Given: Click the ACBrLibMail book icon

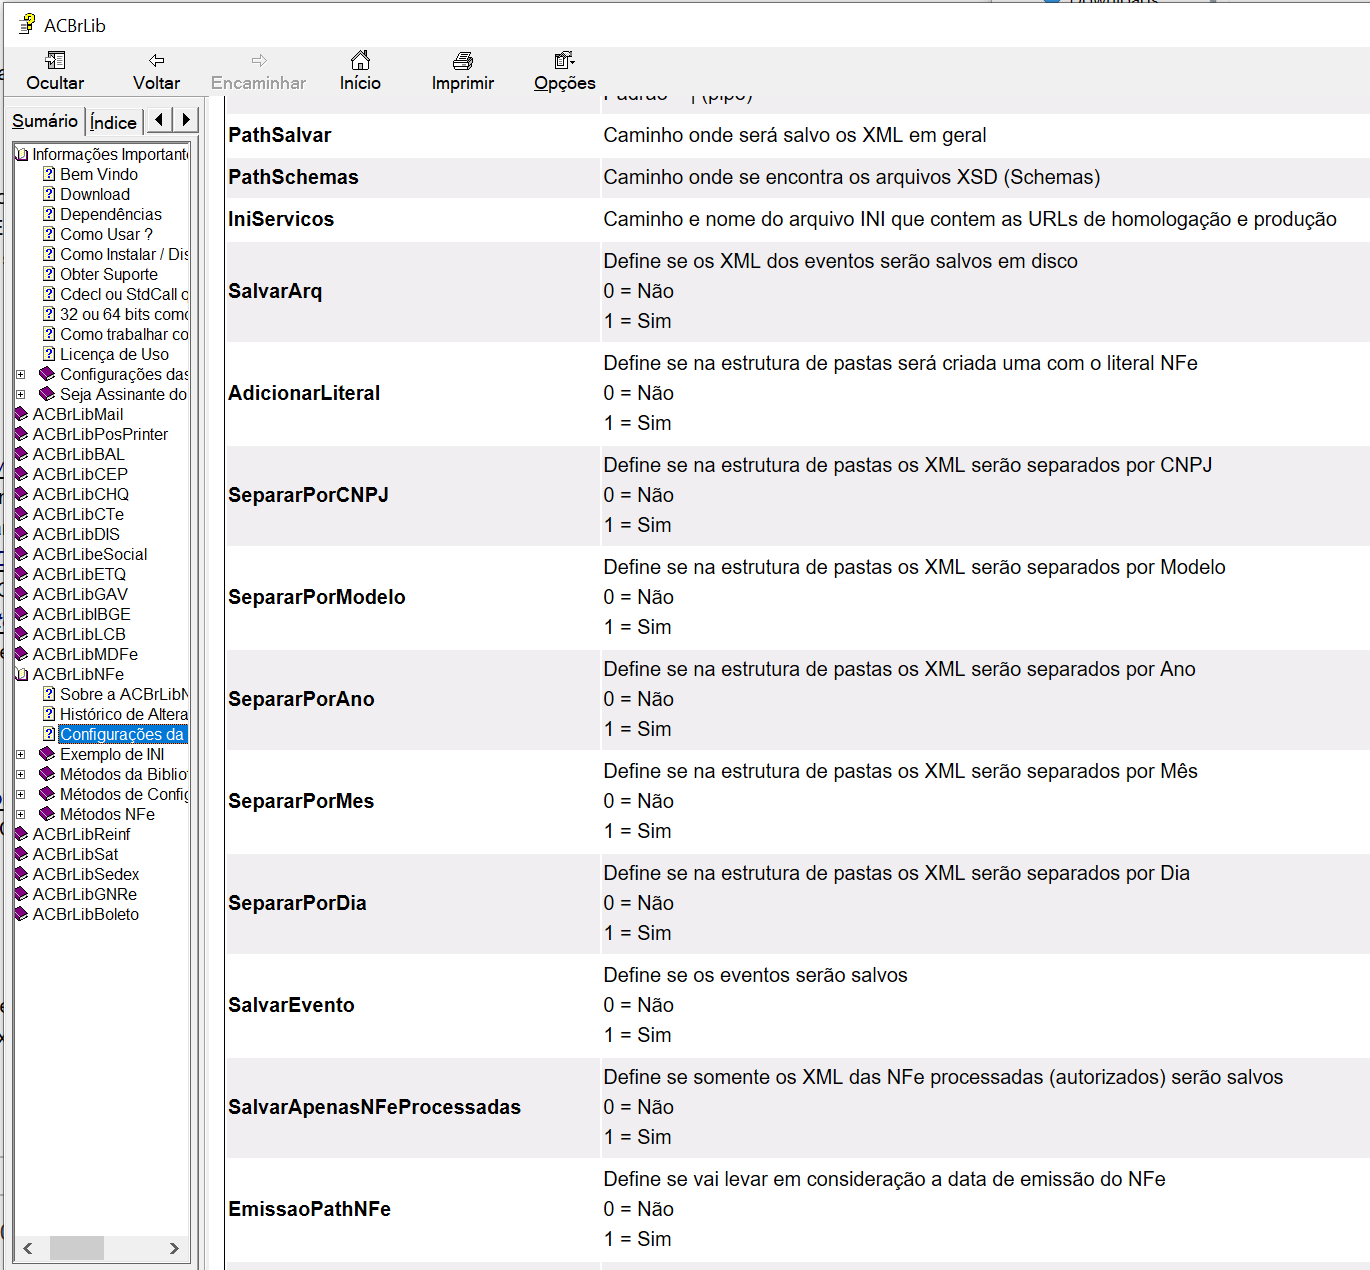Looking at the screenshot, I should 21,414.
